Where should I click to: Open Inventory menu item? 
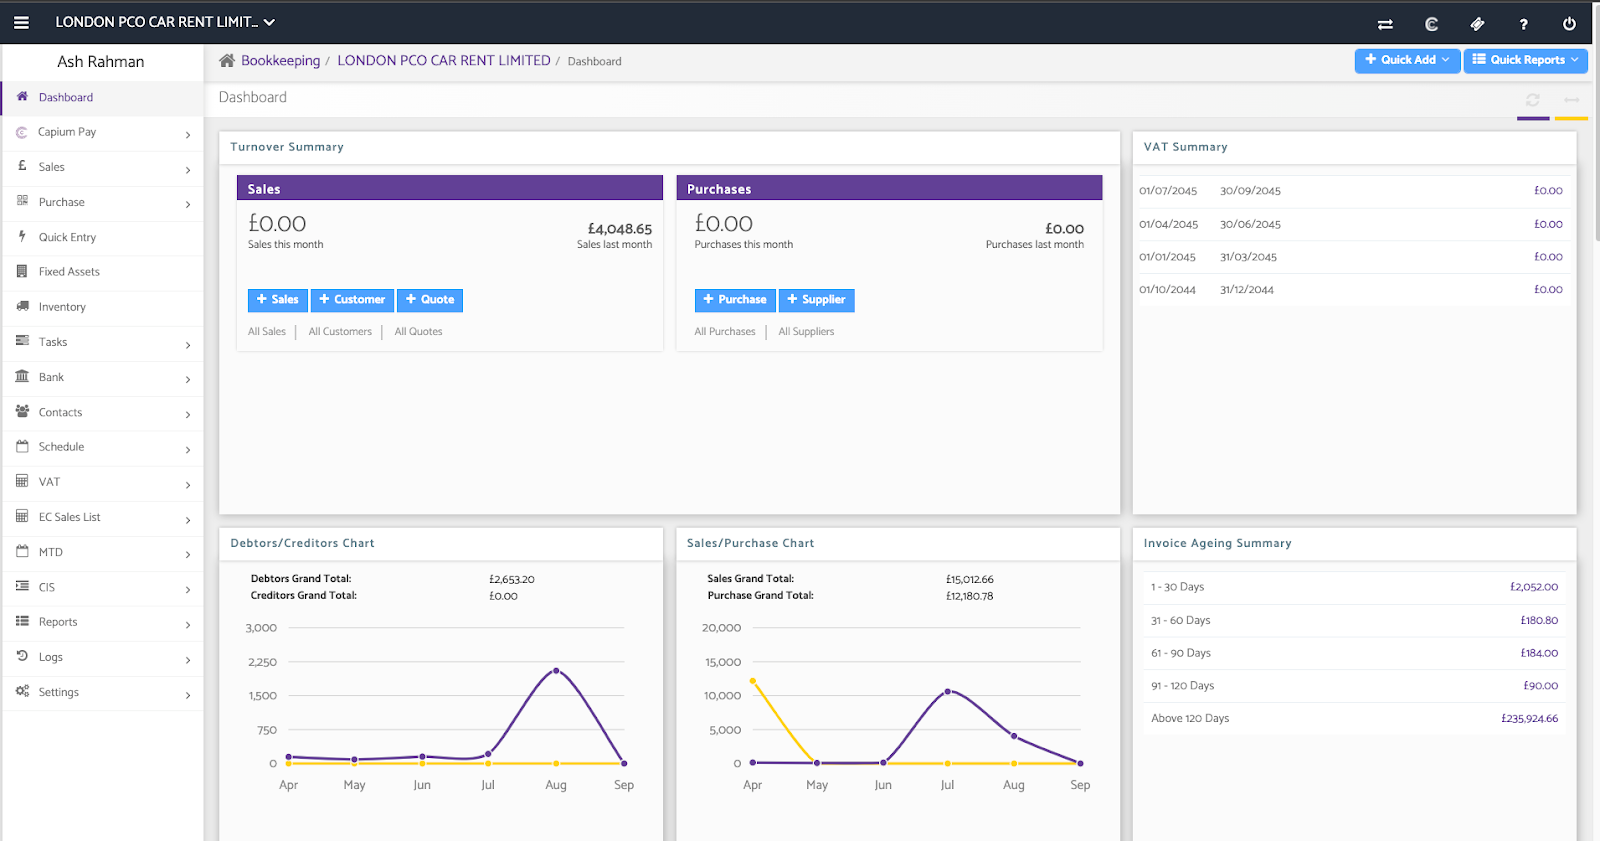pyautogui.click(x=103, y=308)
